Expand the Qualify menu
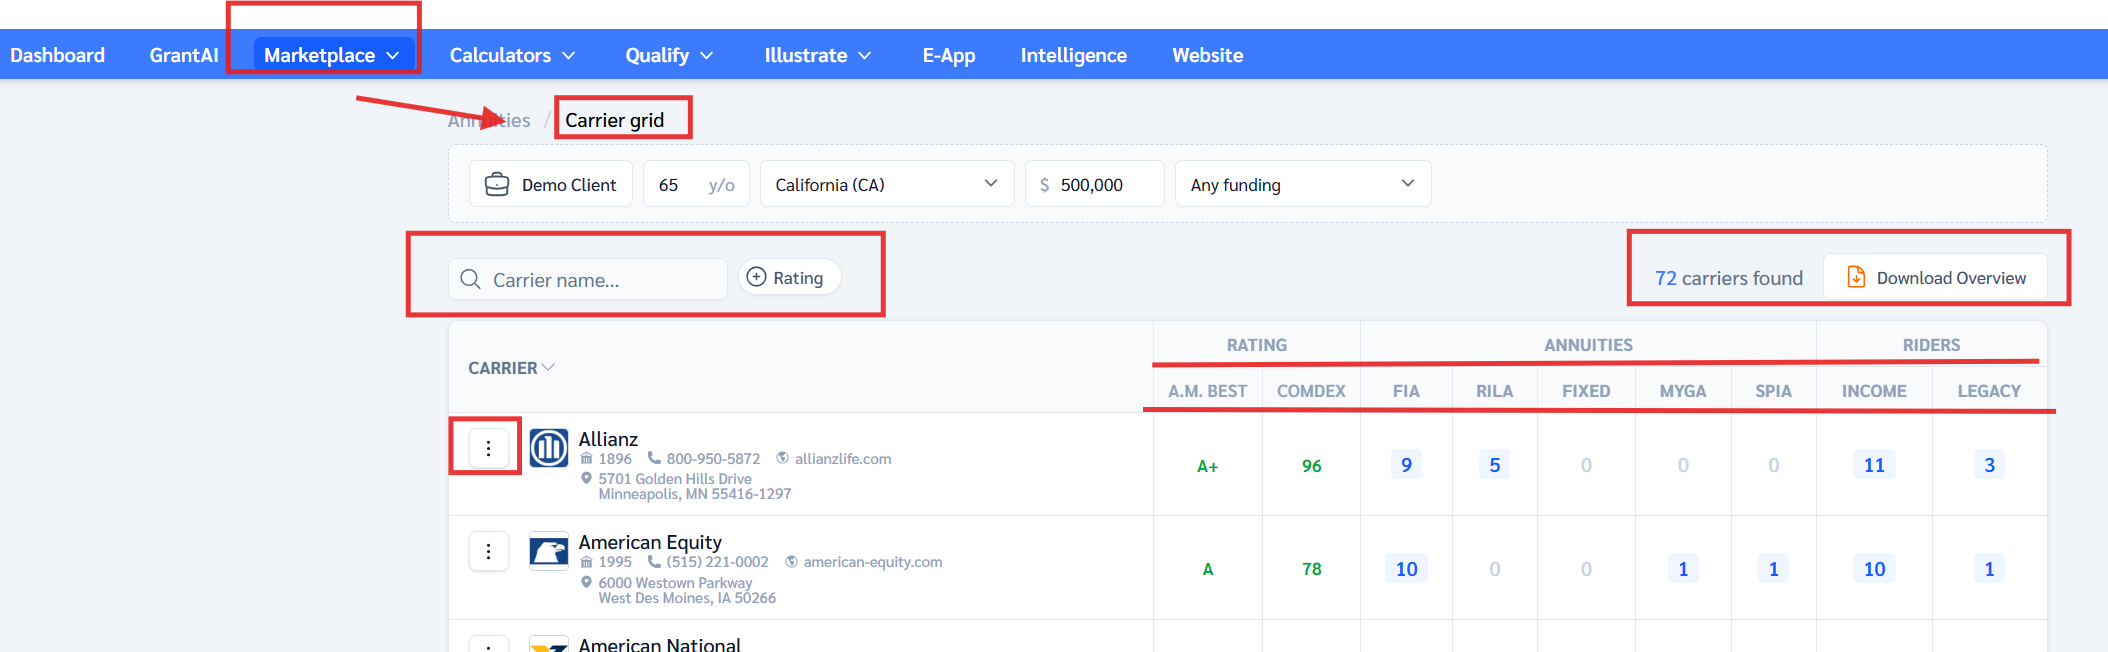Viewport: 2108px width, 652px height. pos(669,55)
